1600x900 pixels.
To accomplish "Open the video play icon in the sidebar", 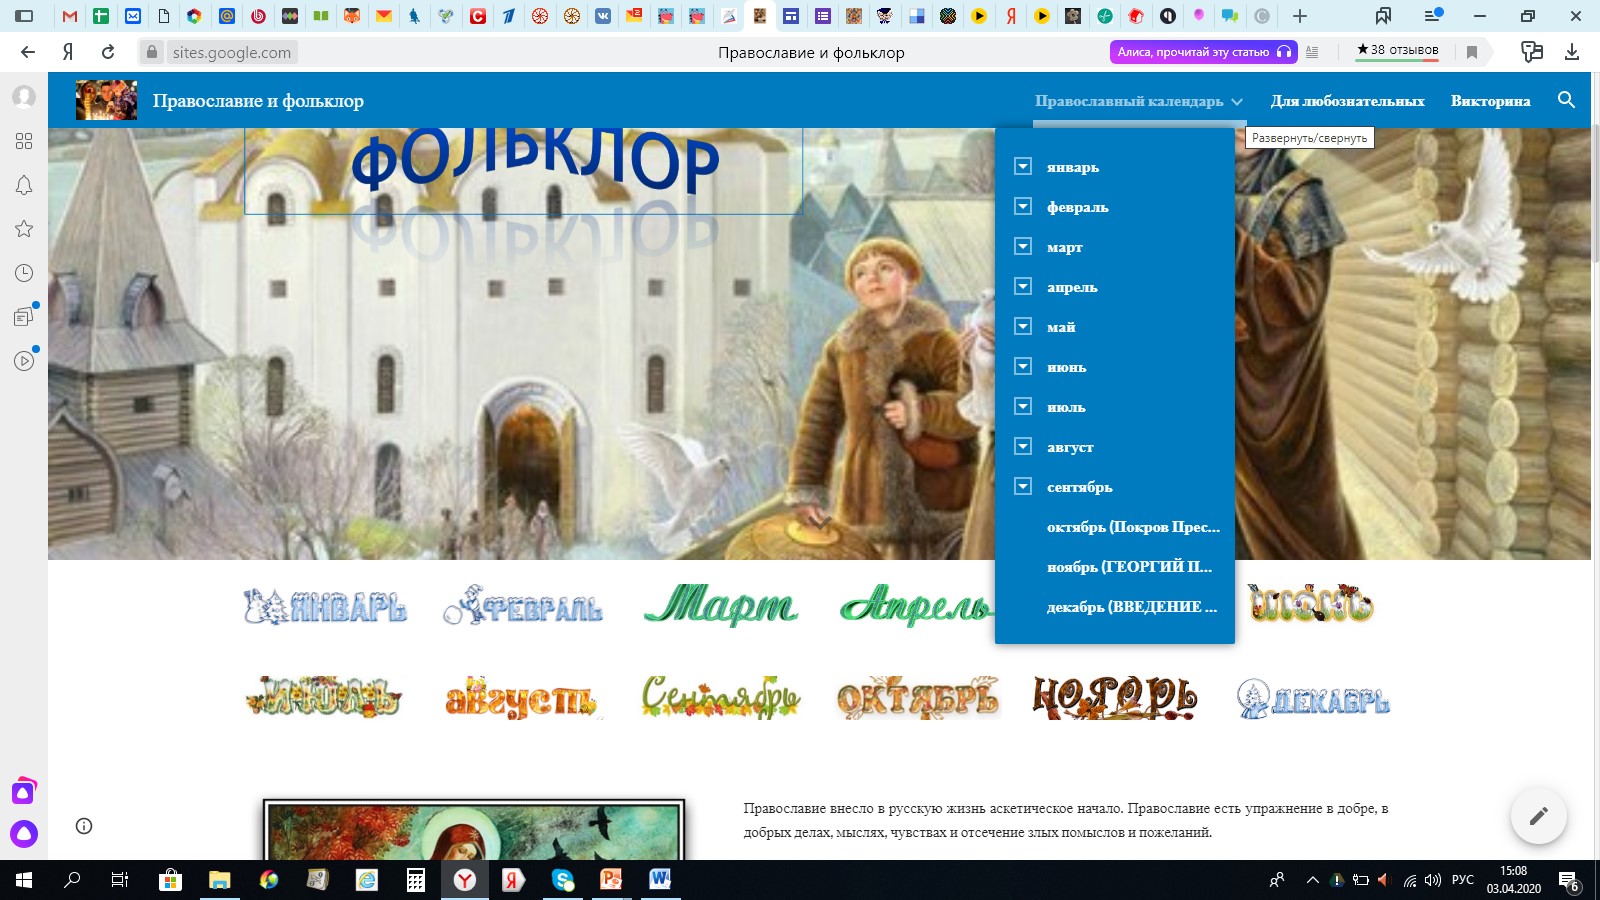I will pos(24,361).
